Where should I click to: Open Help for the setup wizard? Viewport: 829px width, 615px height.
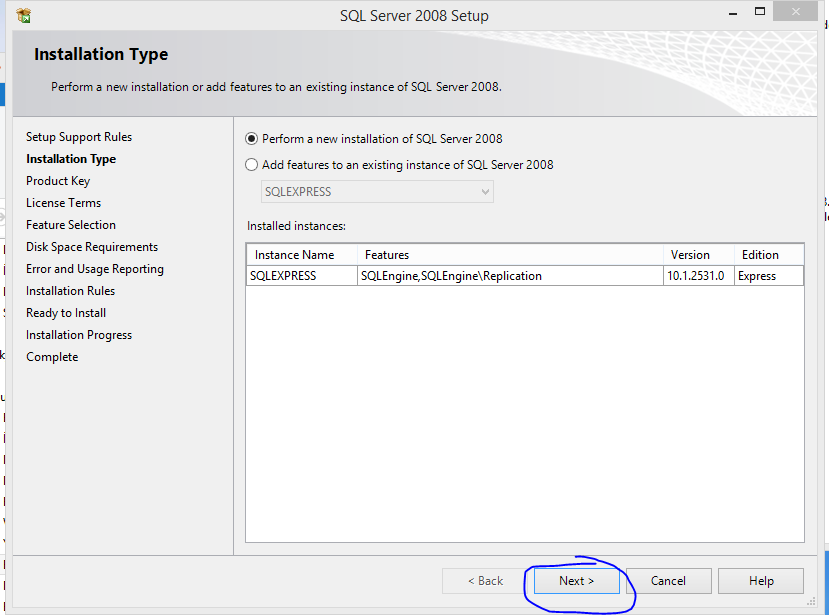[761, 581]
